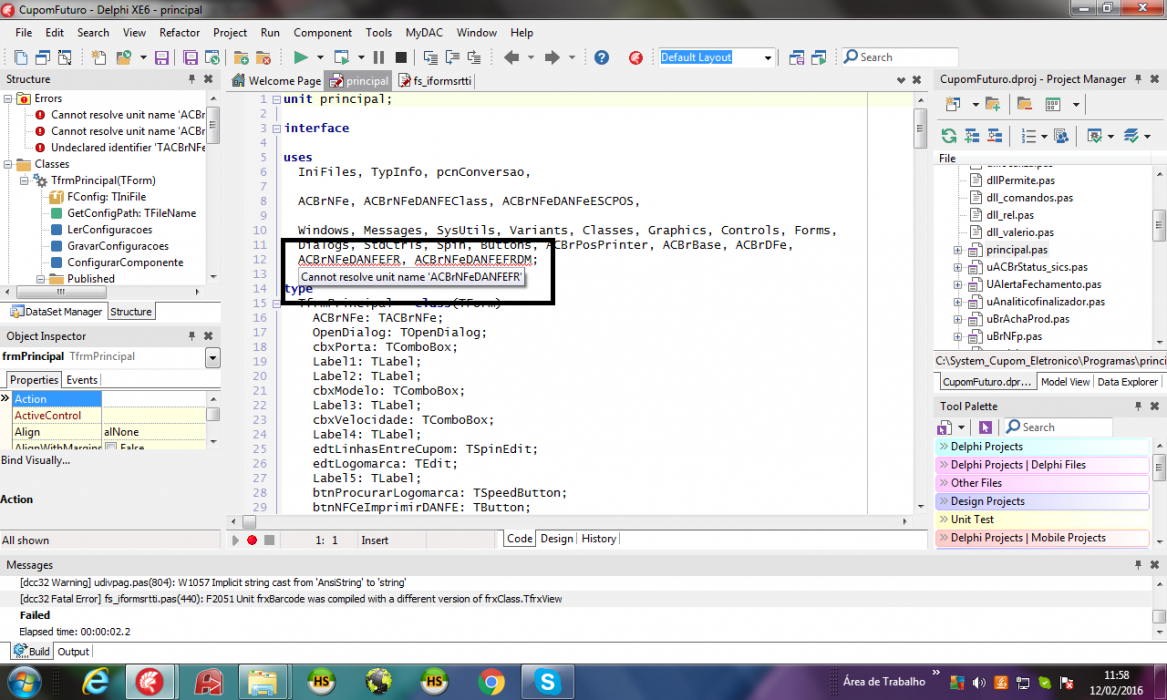Switch to the History tab
This screenshot has width=1167, height=700.
pos(598,539)
